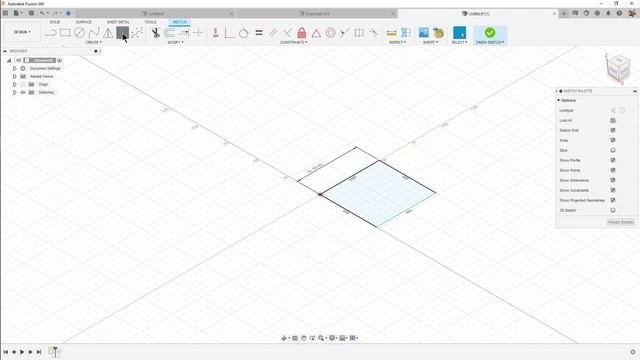Apply the Parallel constraint
Image resolution: width=640 pixels, height=360 pixels.
coord(273,33)
